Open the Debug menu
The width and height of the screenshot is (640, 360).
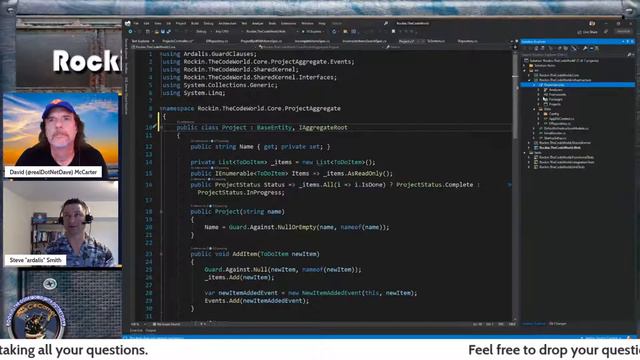[208, 23]
